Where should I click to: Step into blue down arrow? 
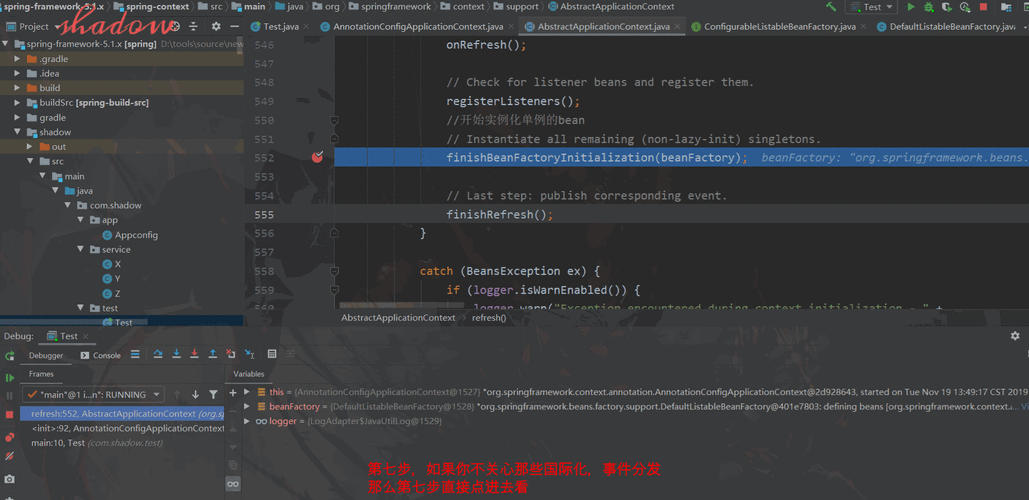tap(176, 354)
